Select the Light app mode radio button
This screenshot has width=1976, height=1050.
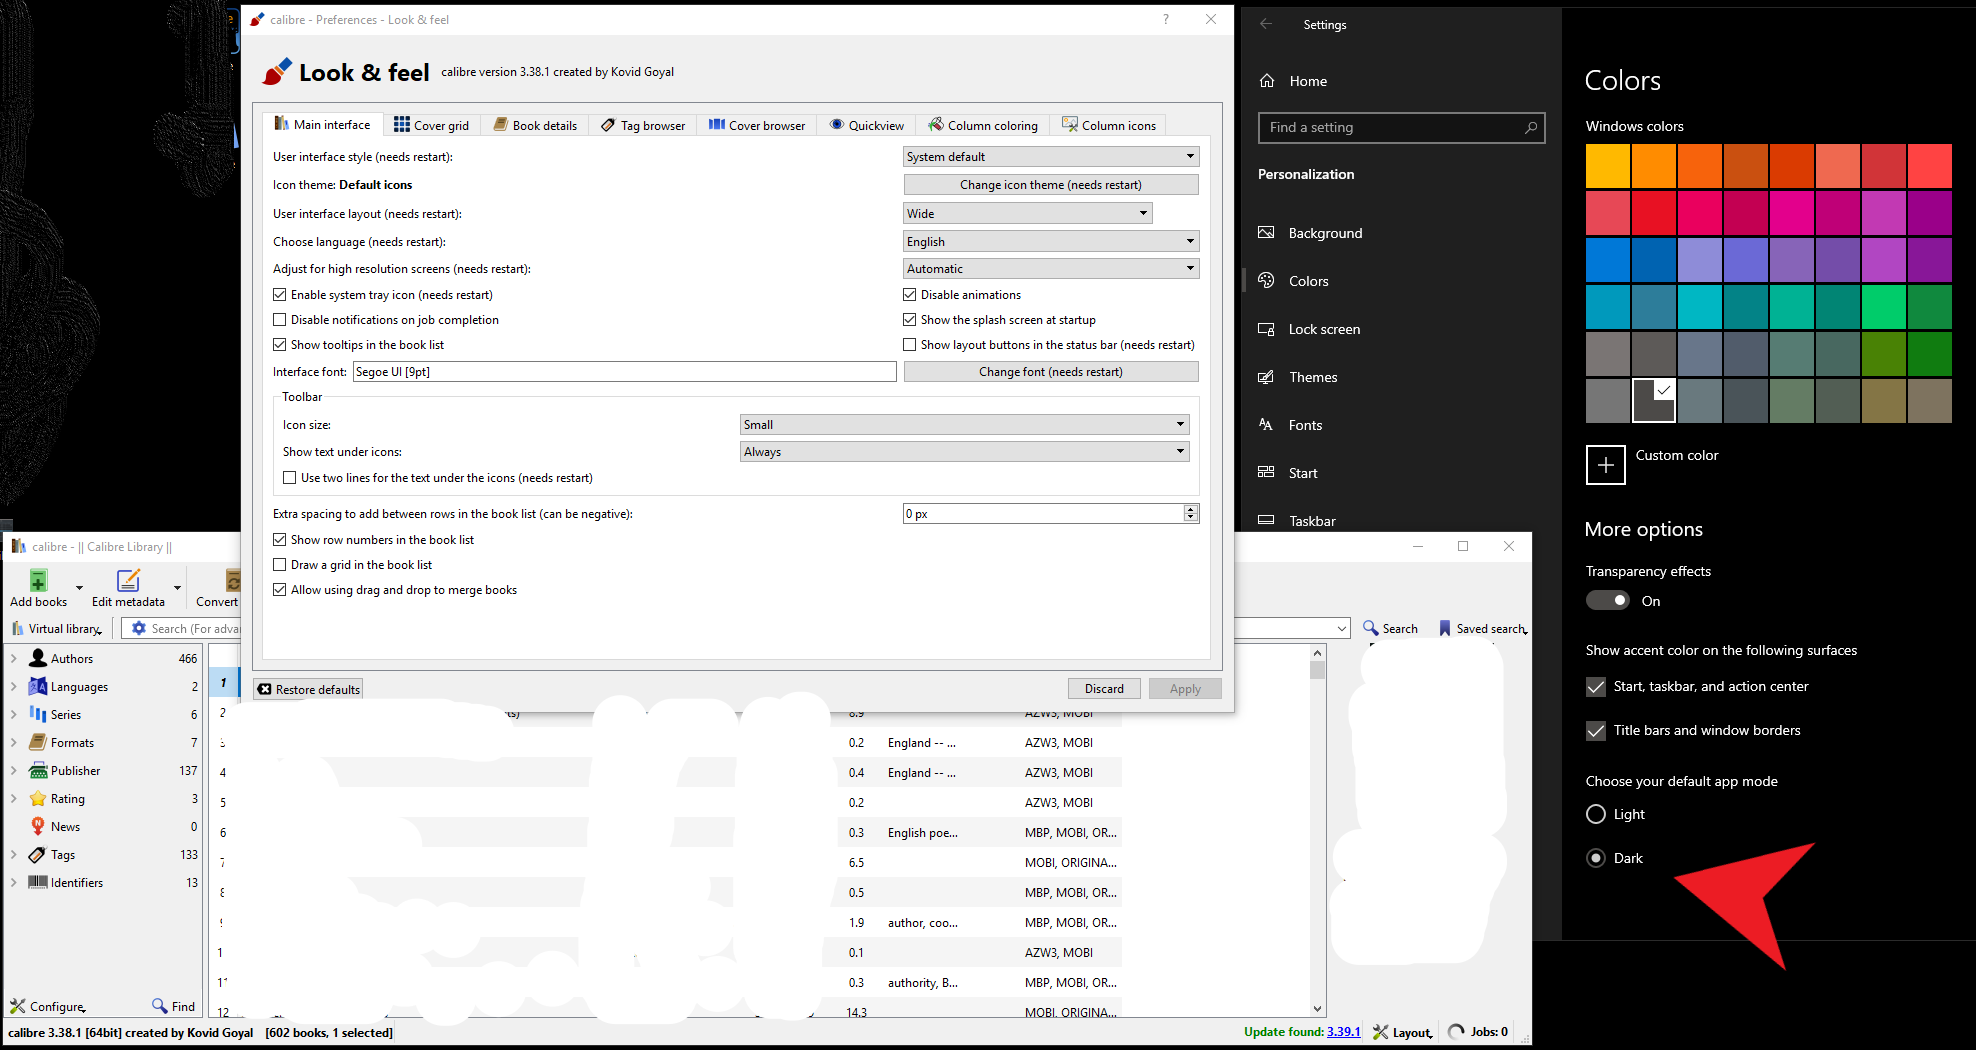point(1596,814)
